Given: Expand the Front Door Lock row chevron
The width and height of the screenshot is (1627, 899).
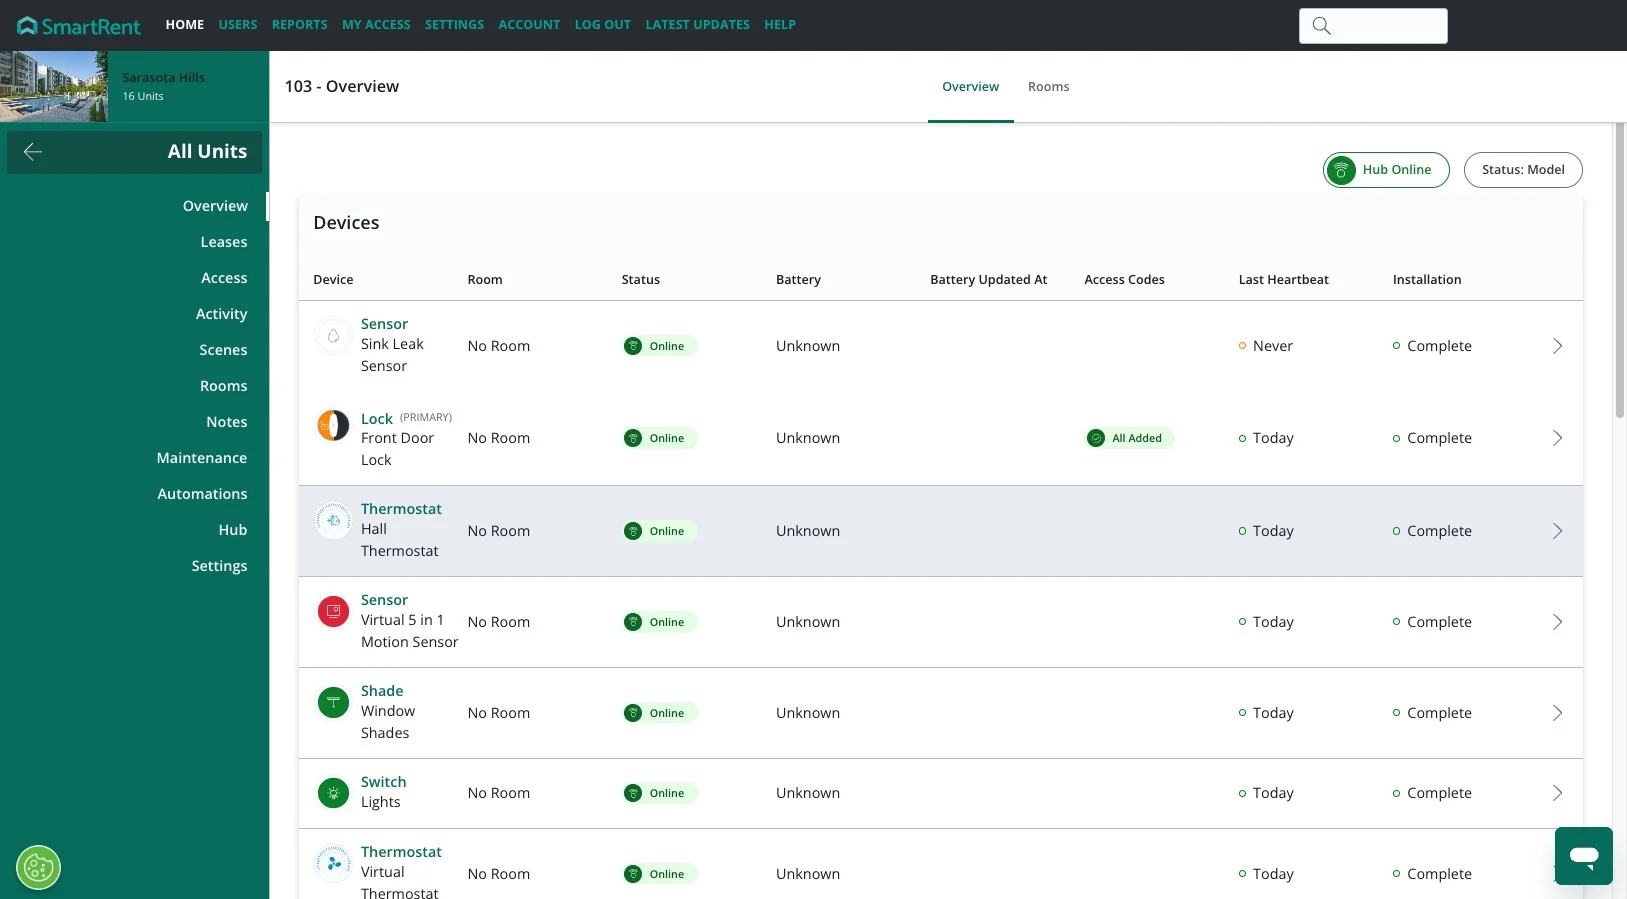Looking at the screenshot, I should [x=1557, y=438].
